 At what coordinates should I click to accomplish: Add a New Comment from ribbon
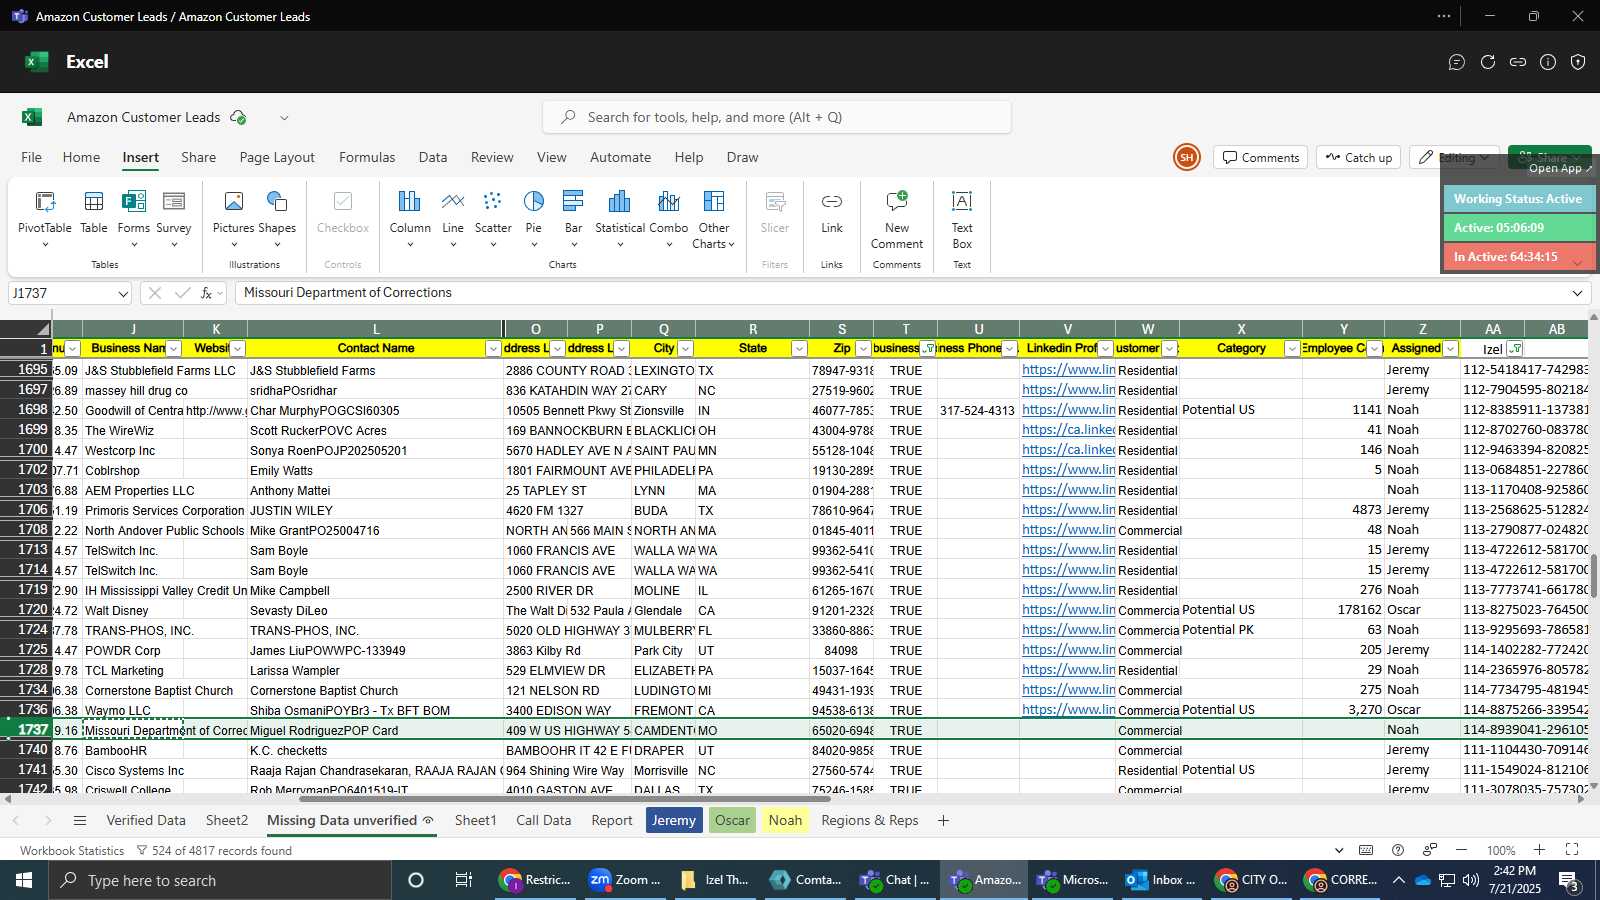pyautogui.click(x=897, y=219)
